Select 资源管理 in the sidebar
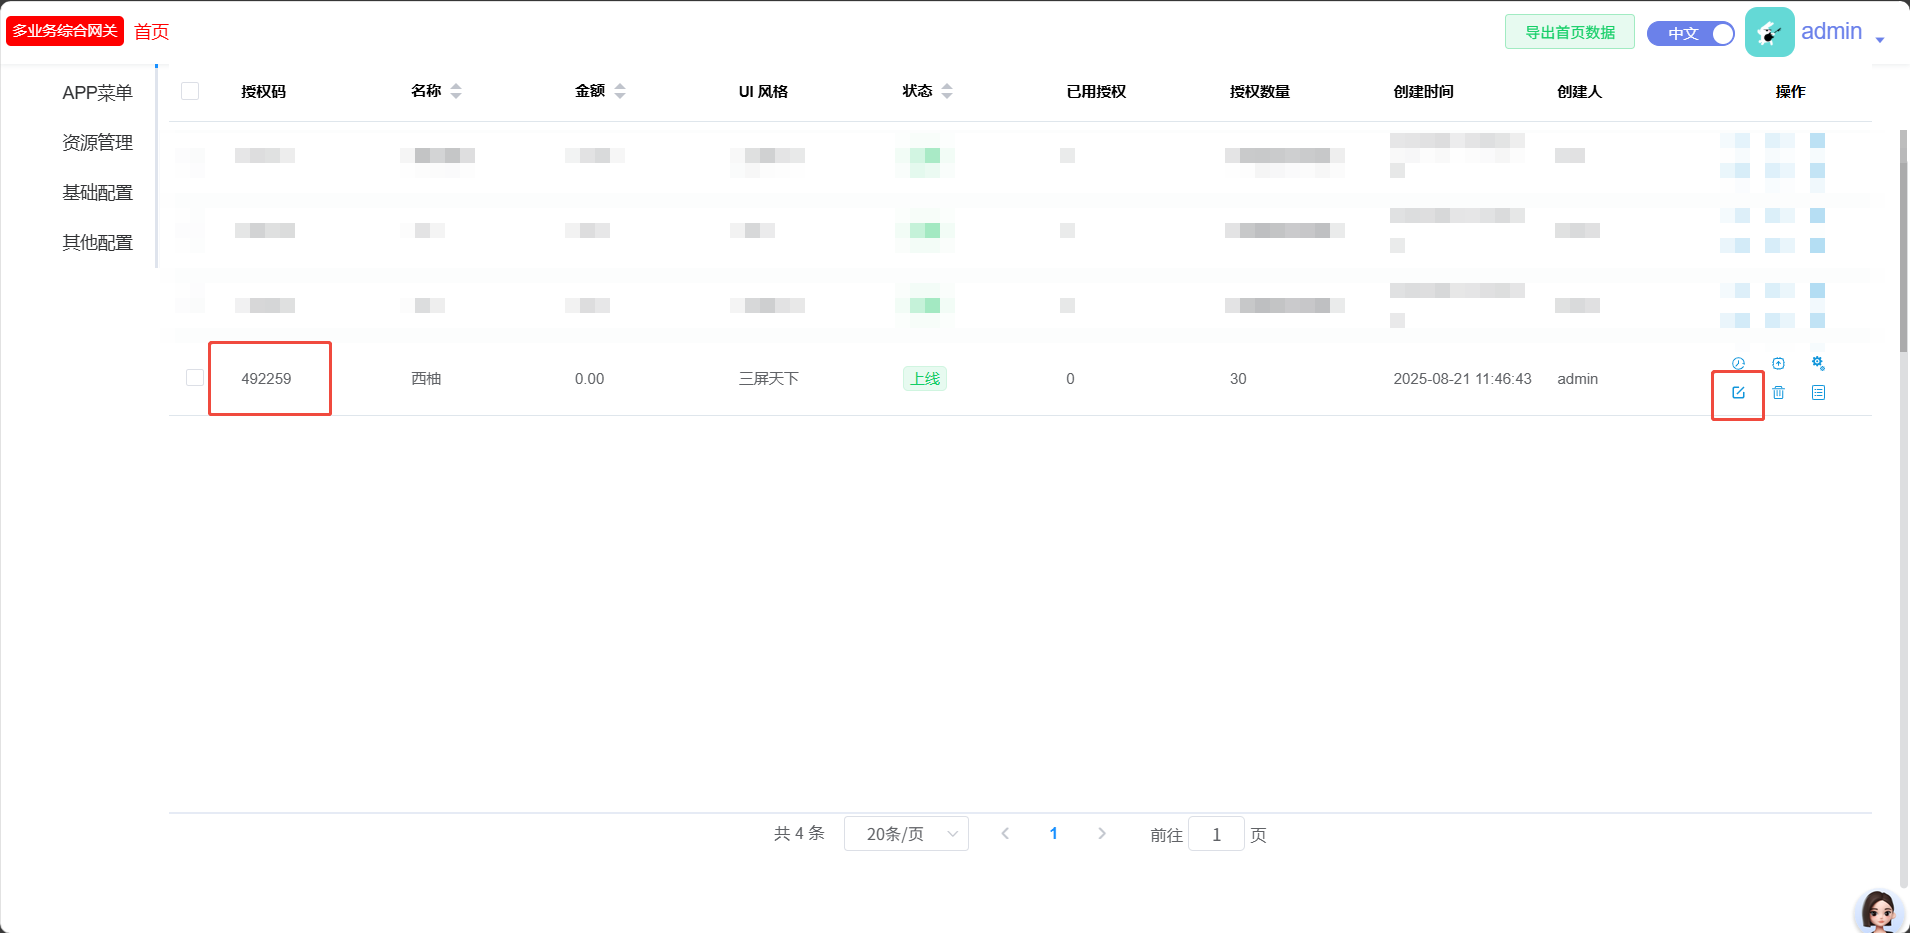The width and height of the screenshot is (1910, 933). point(97,143)
